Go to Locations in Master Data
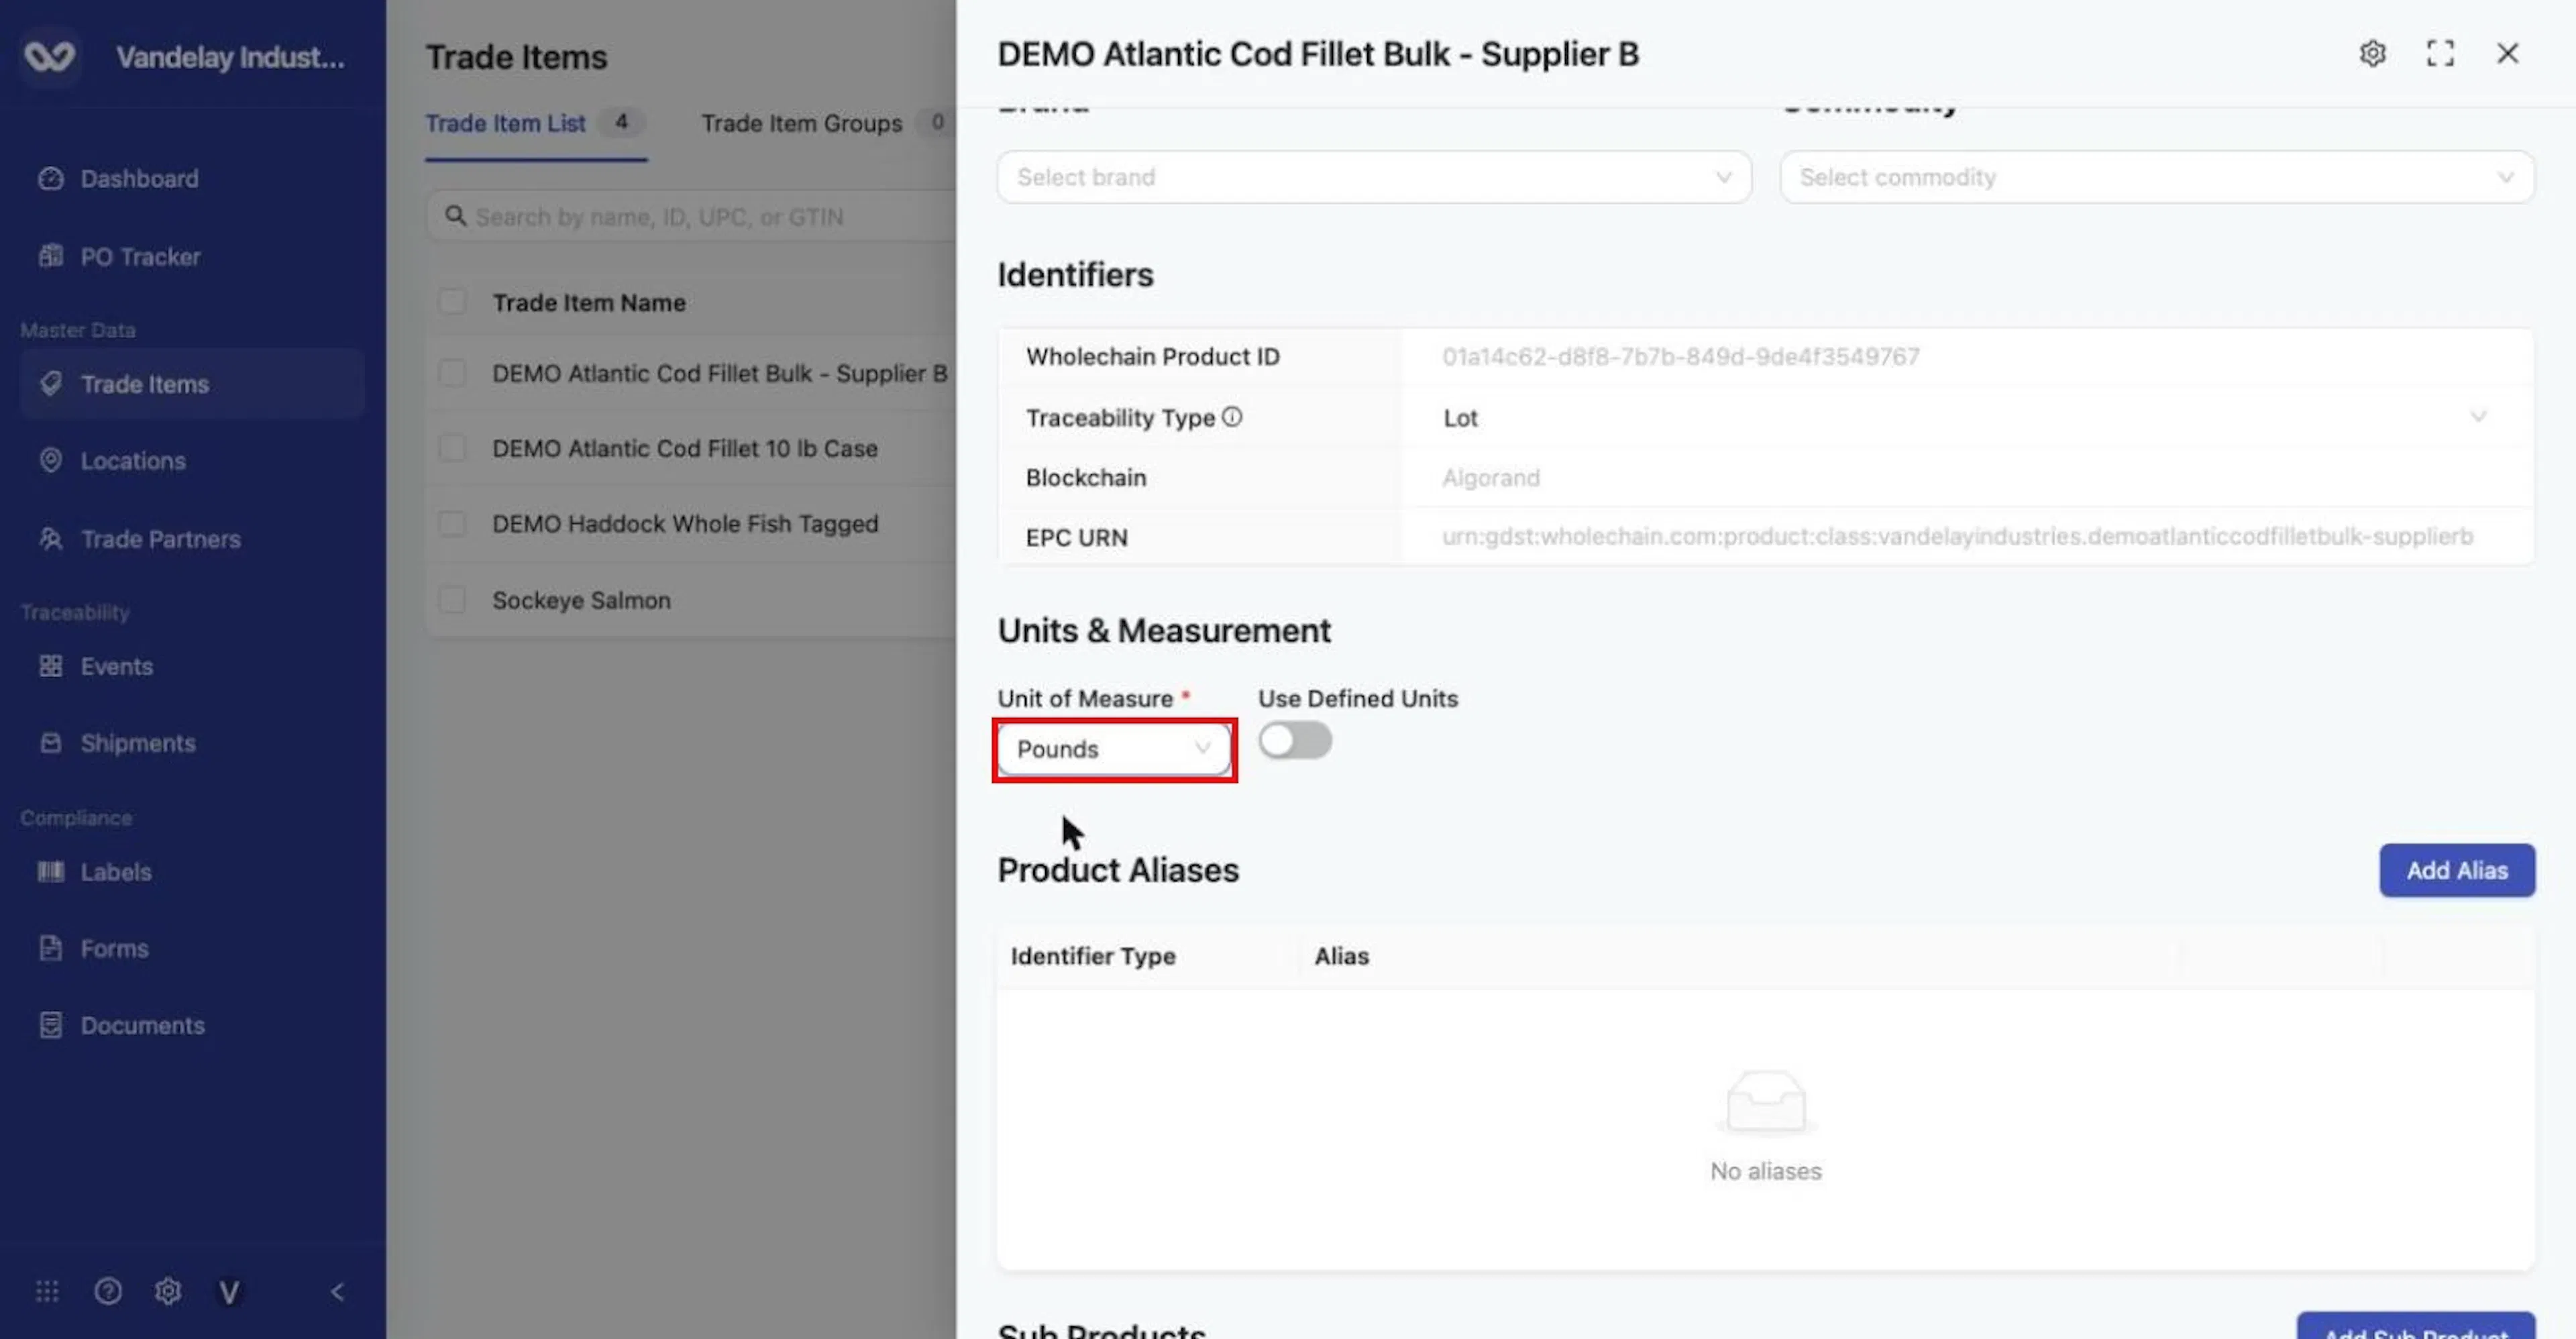2576x1339 pixels. click(133, 461)
